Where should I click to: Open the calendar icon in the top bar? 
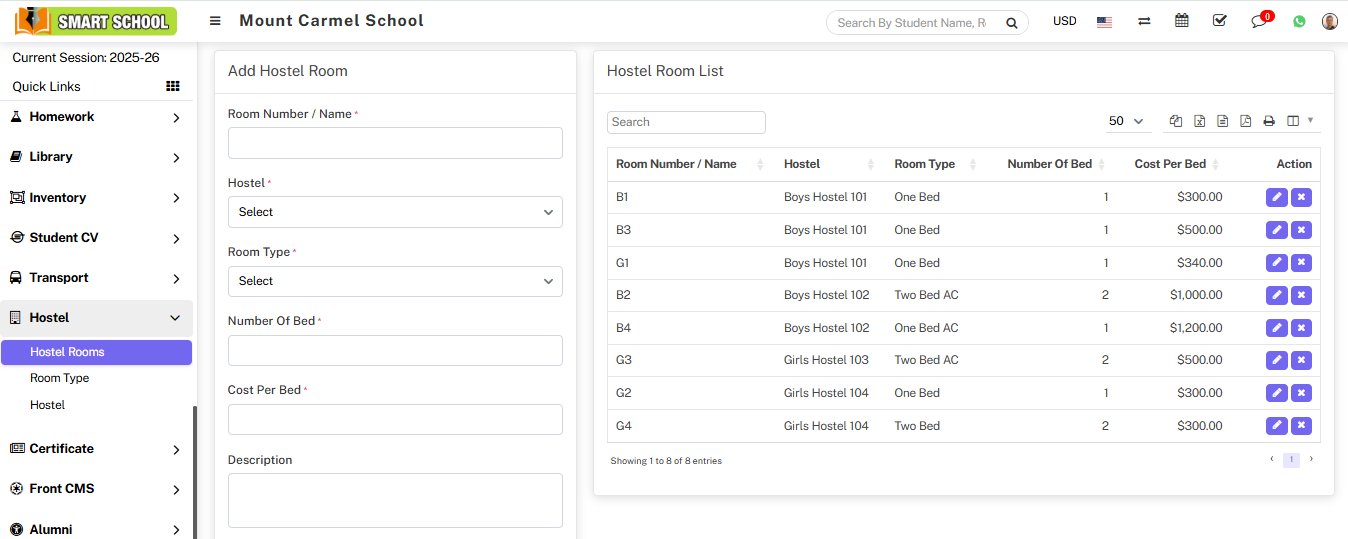[1182, 21]
